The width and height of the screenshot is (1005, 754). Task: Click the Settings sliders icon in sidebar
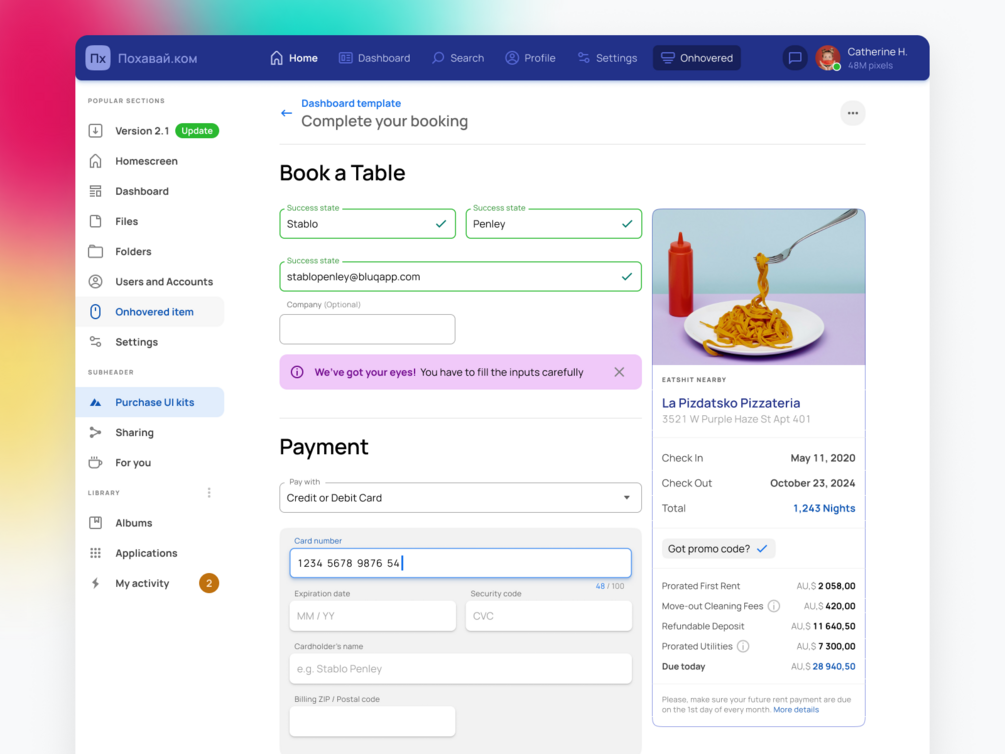coord(96,342)
